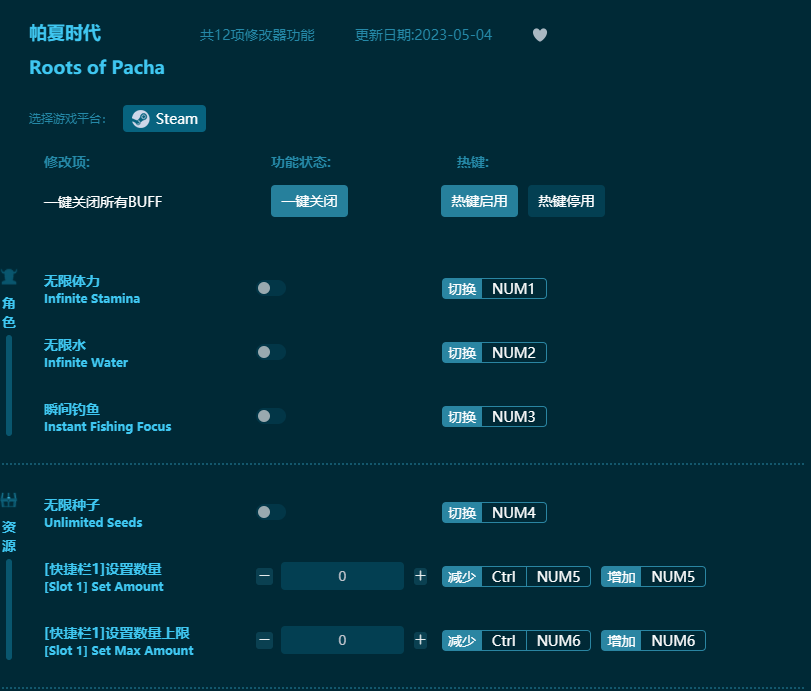
Task: Click the 功能状态: column header
Action: point(301,162)
